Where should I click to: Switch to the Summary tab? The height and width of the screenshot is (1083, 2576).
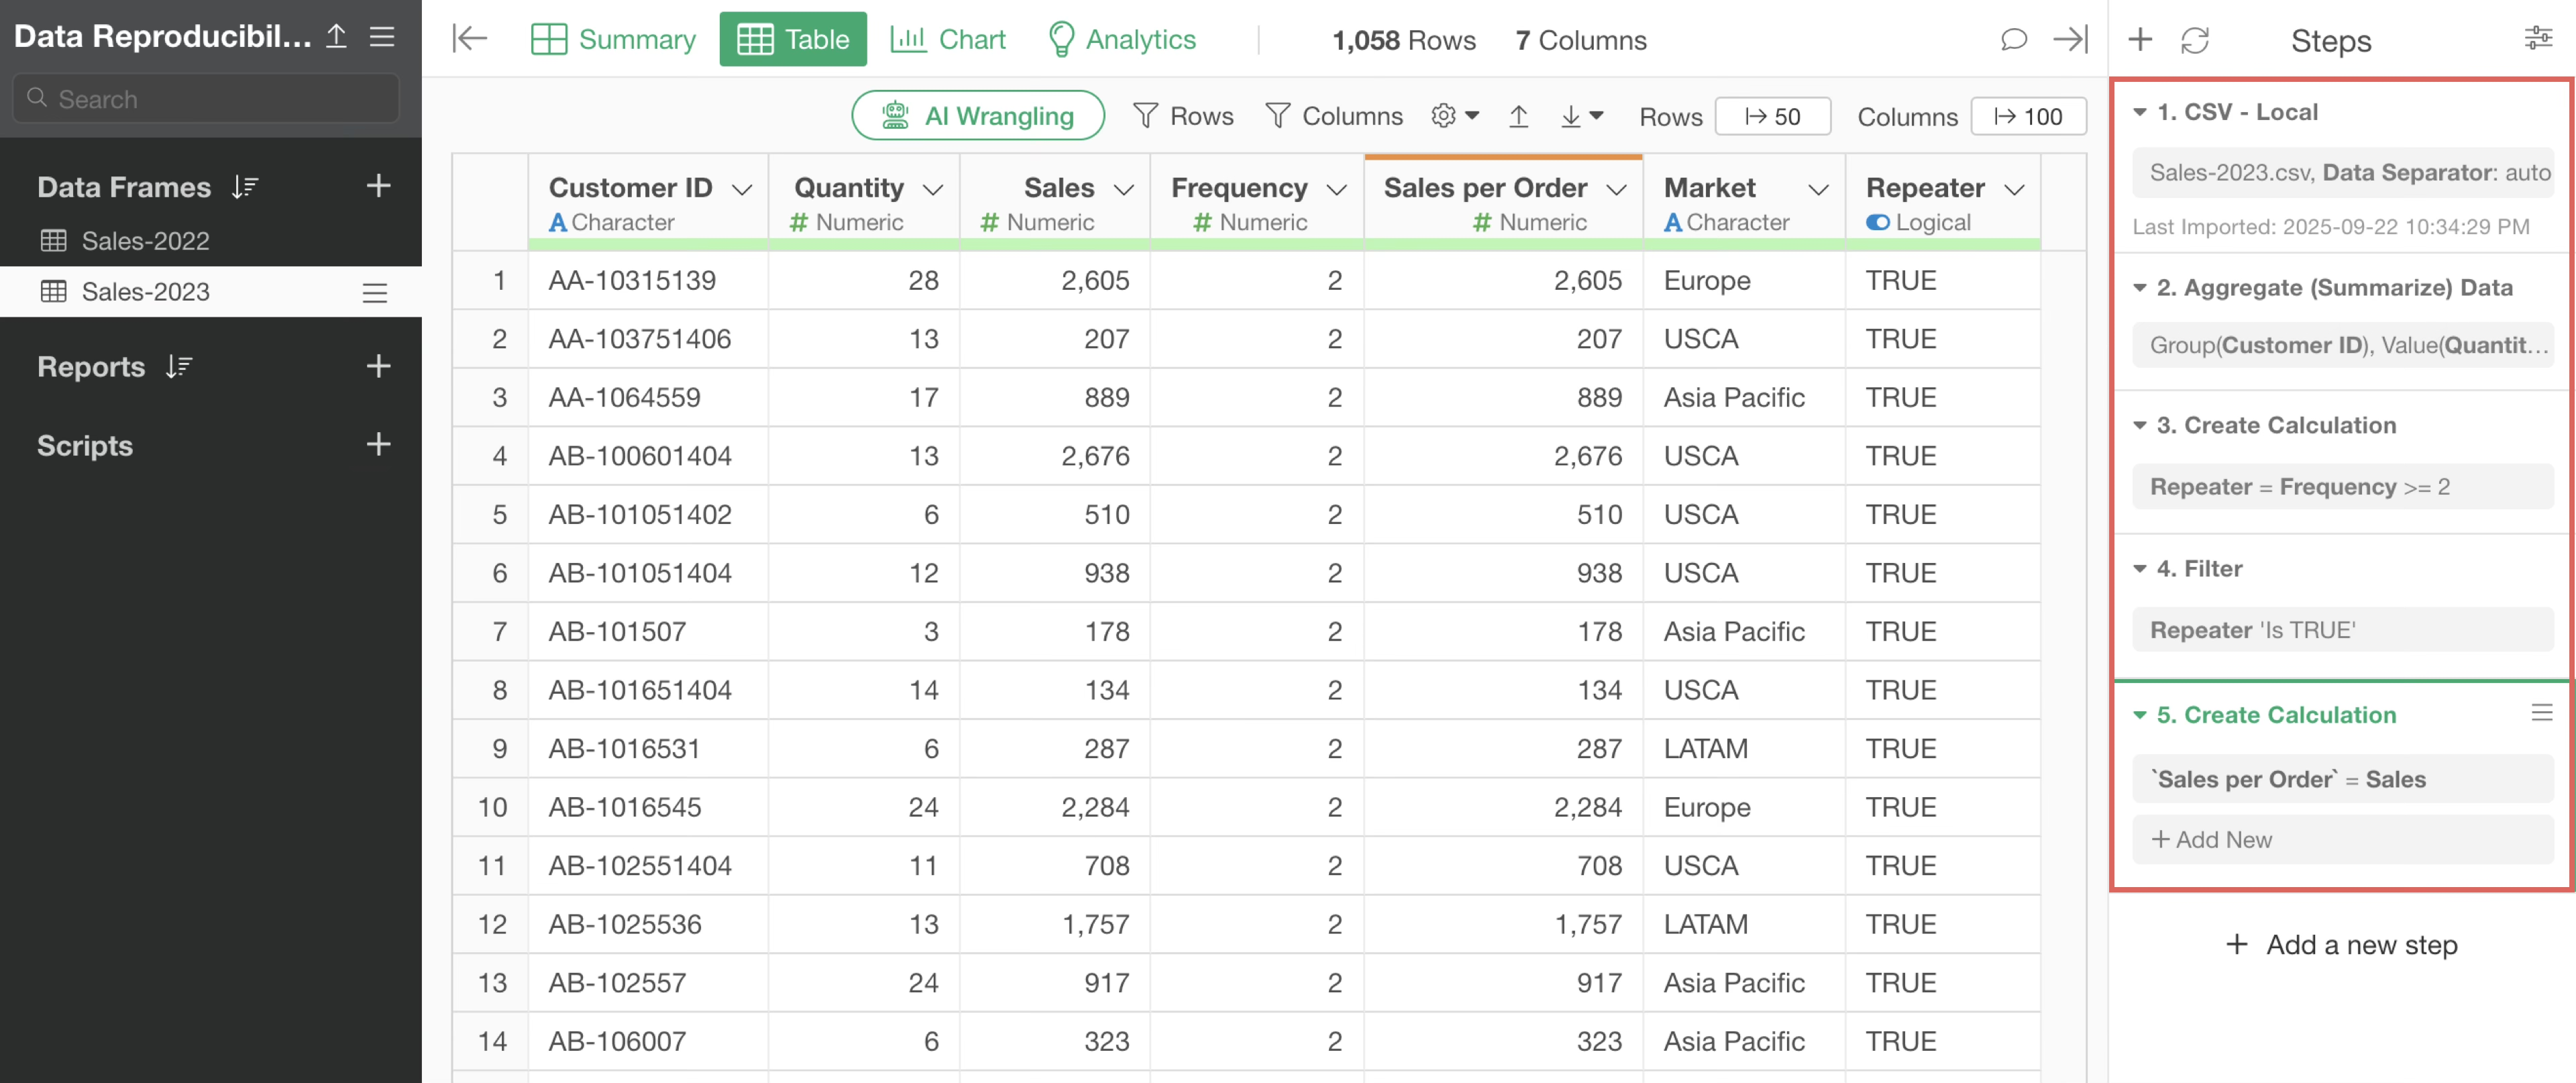pyautogui.click(x=613, y=40)
